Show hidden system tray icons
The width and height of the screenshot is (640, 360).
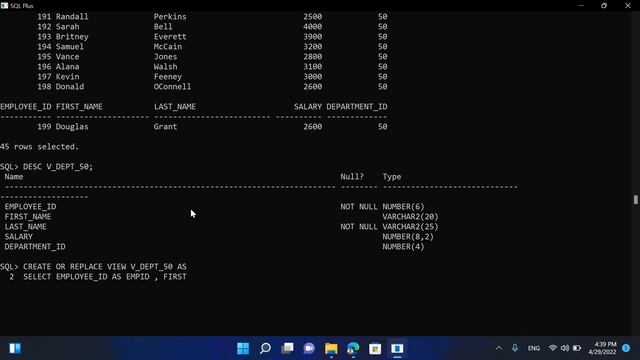point(499,348)
